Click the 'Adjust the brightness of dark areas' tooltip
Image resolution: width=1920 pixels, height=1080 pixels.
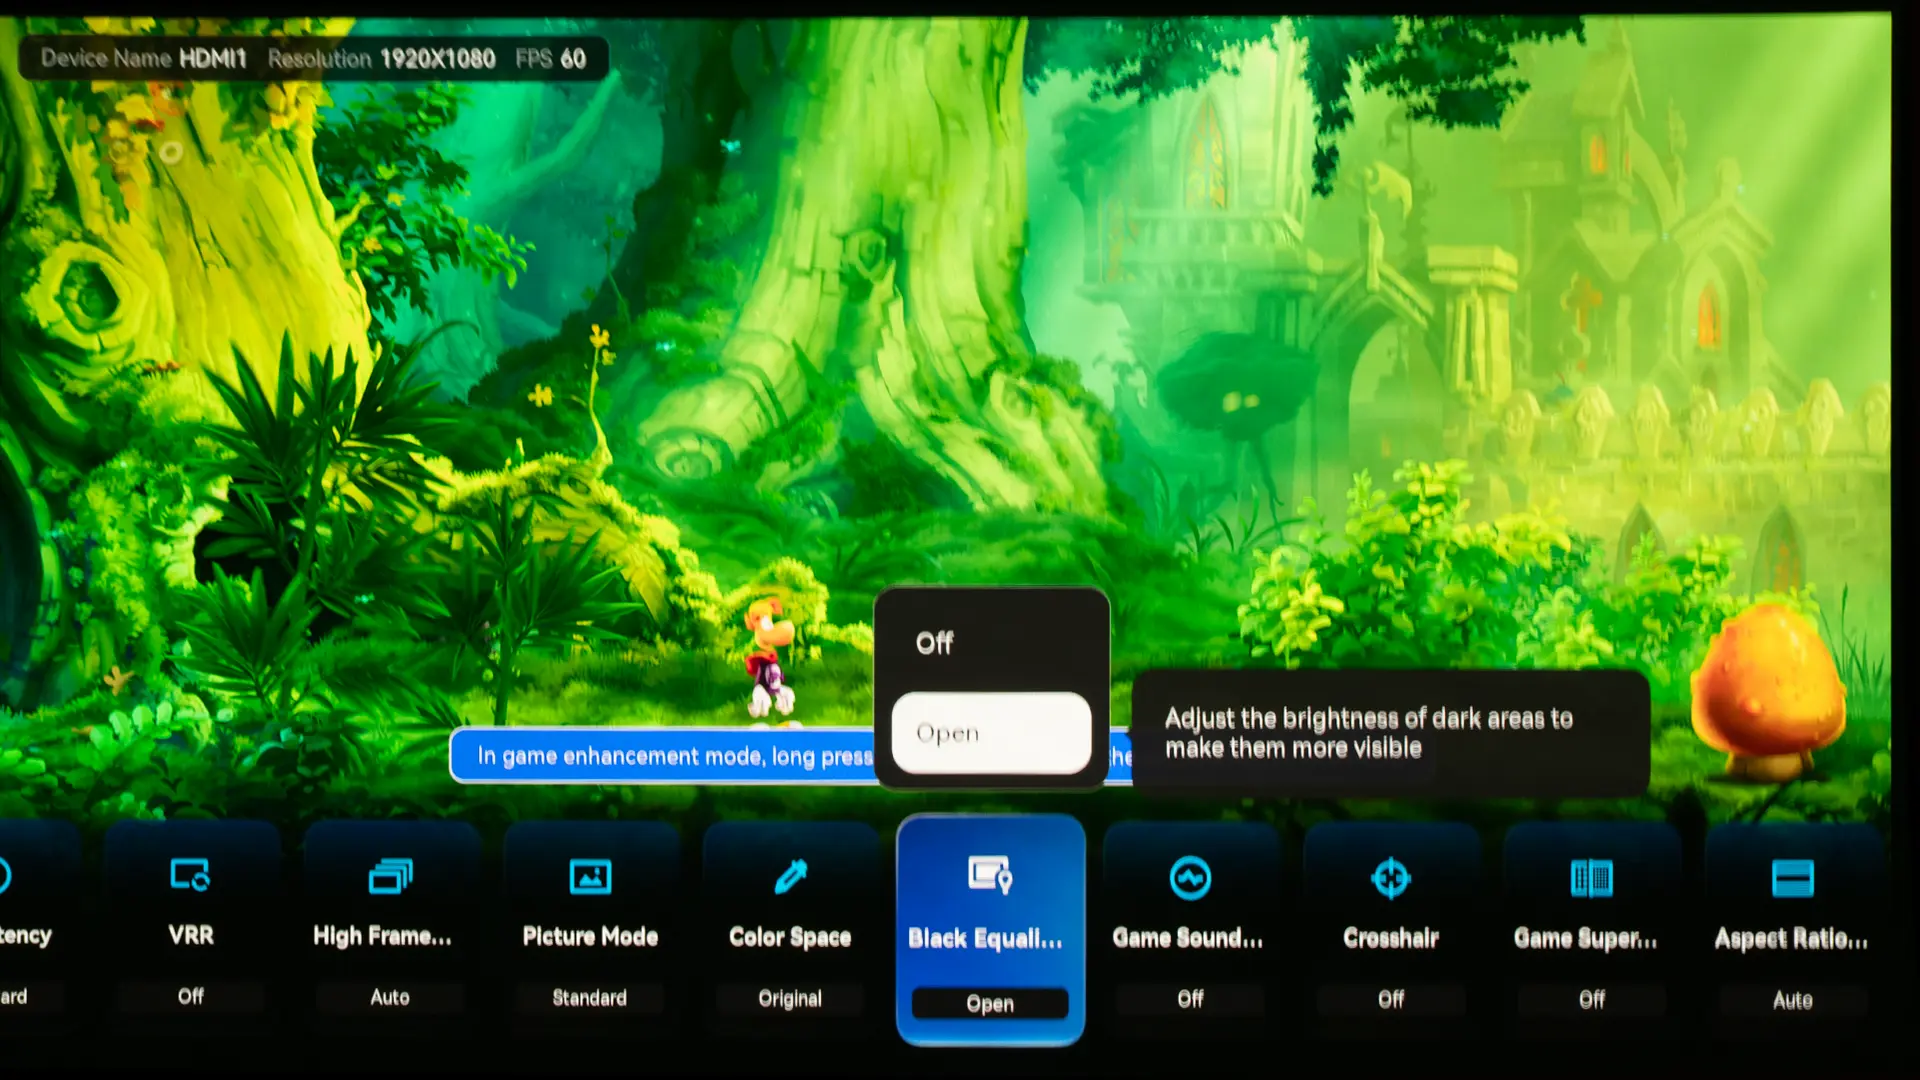[1390, 733]
